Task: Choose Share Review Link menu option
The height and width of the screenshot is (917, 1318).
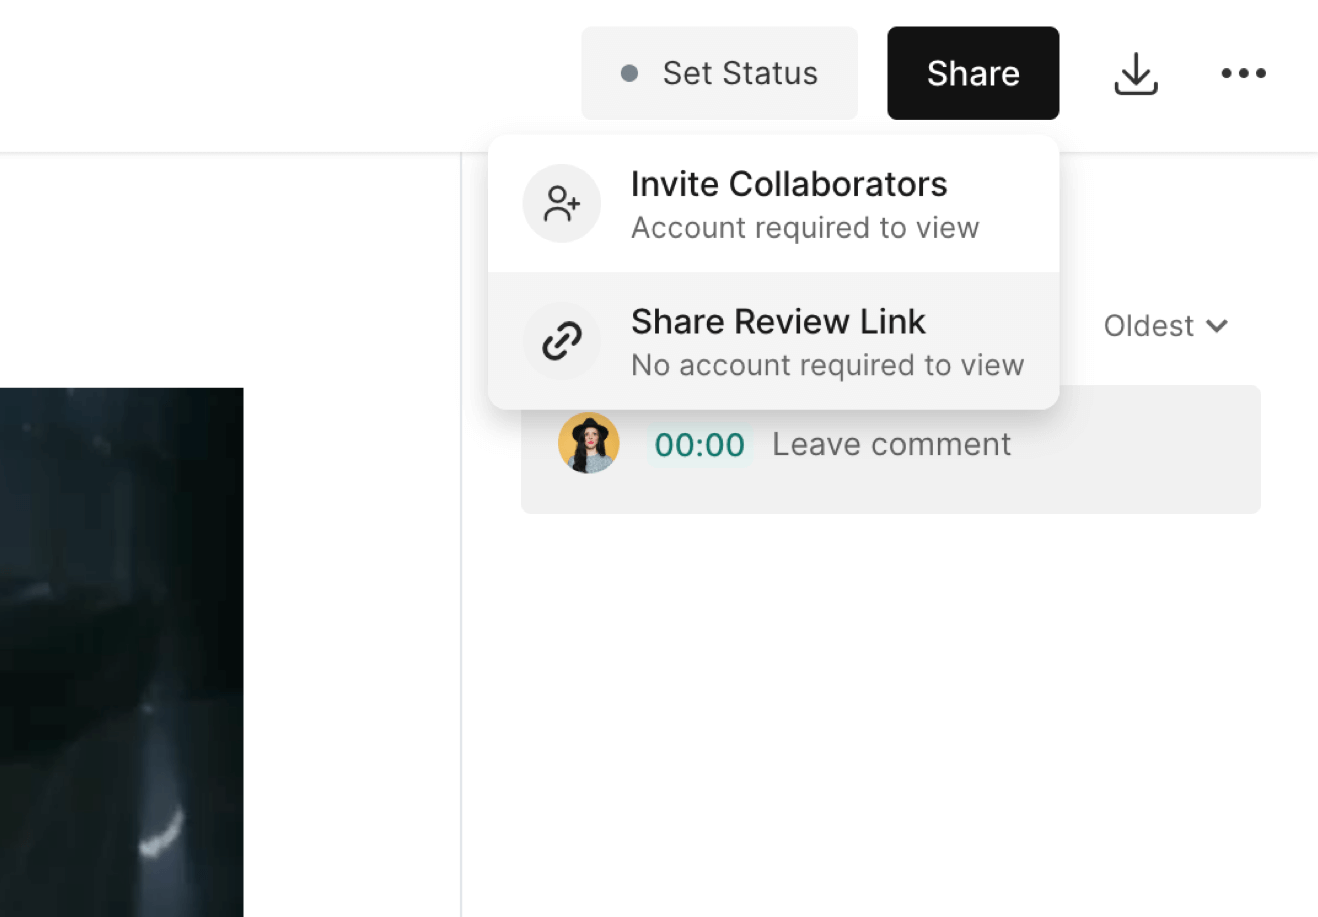Action: (x=778, y=322)
